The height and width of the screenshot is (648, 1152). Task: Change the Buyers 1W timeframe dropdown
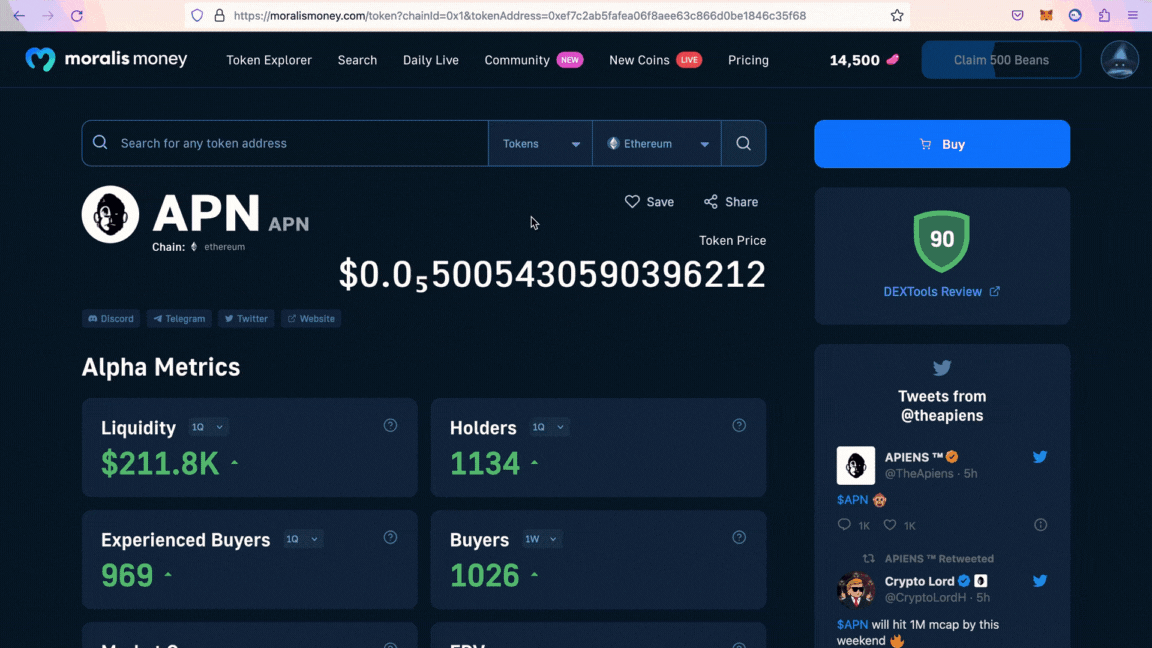tap(541, 539)
